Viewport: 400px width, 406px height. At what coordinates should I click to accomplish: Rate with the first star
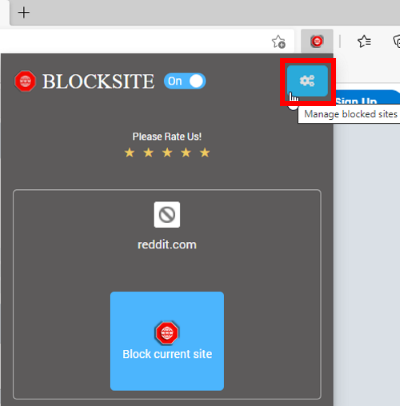[129, 153]
